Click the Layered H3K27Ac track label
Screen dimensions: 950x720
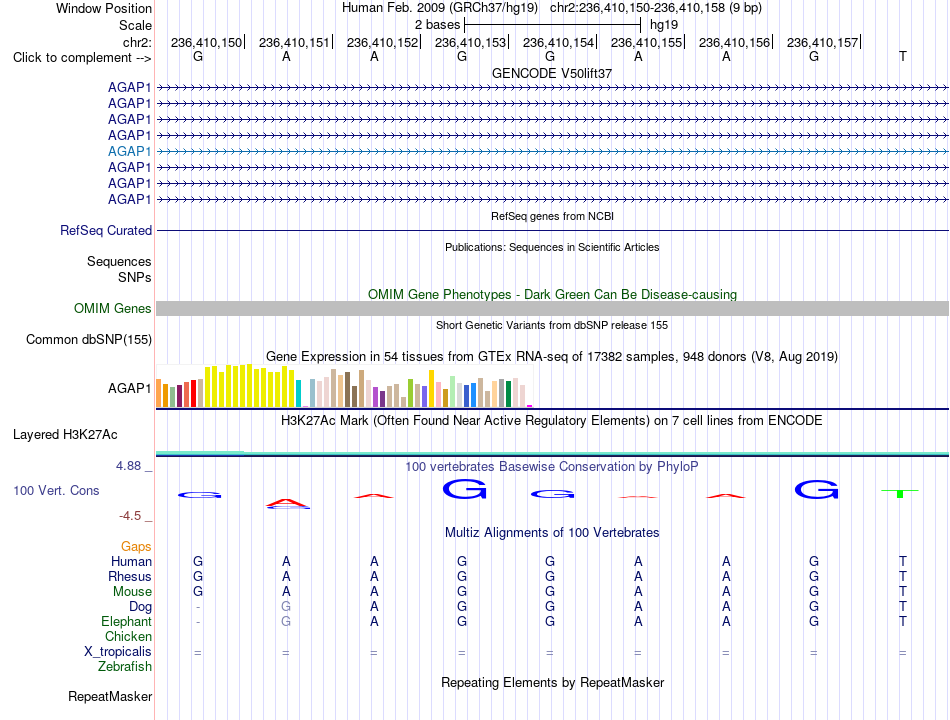(65, 435)
